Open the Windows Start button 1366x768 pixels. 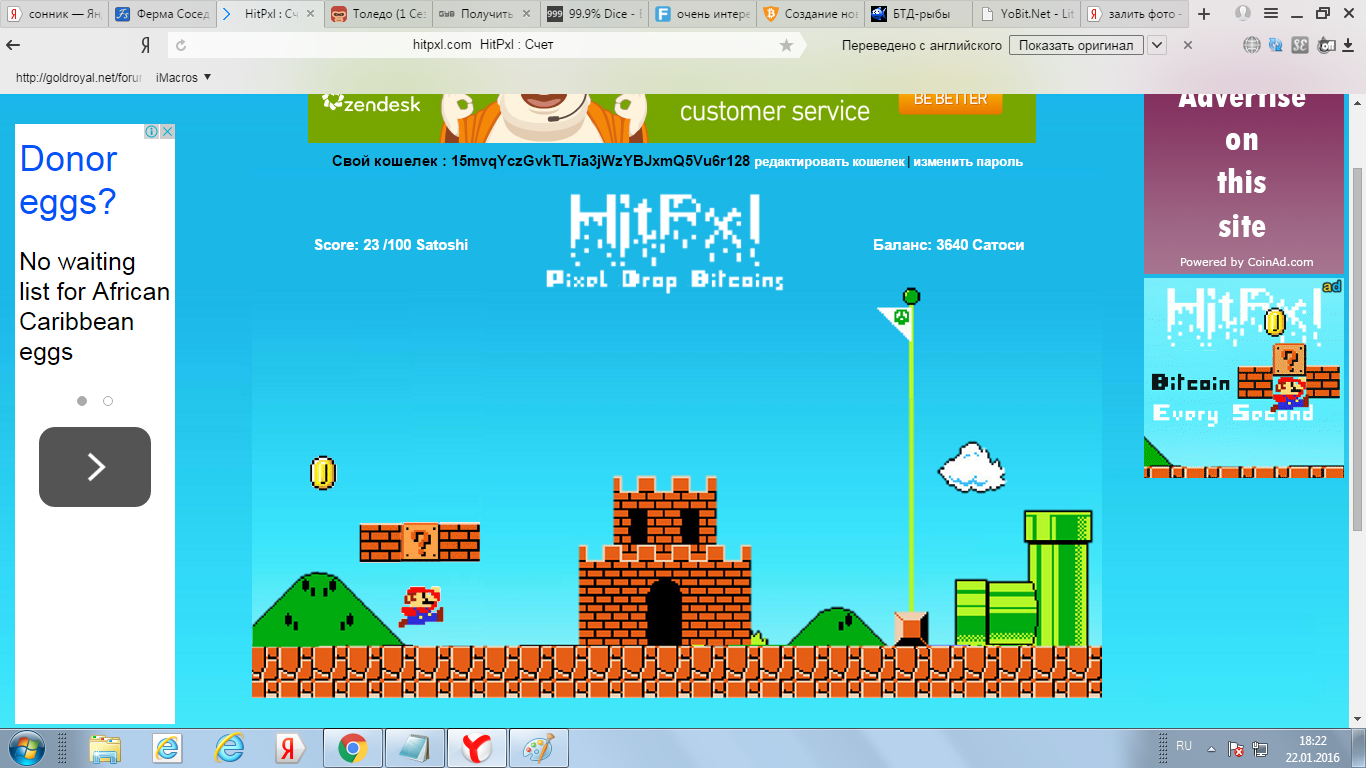click(x=26, y=748)
